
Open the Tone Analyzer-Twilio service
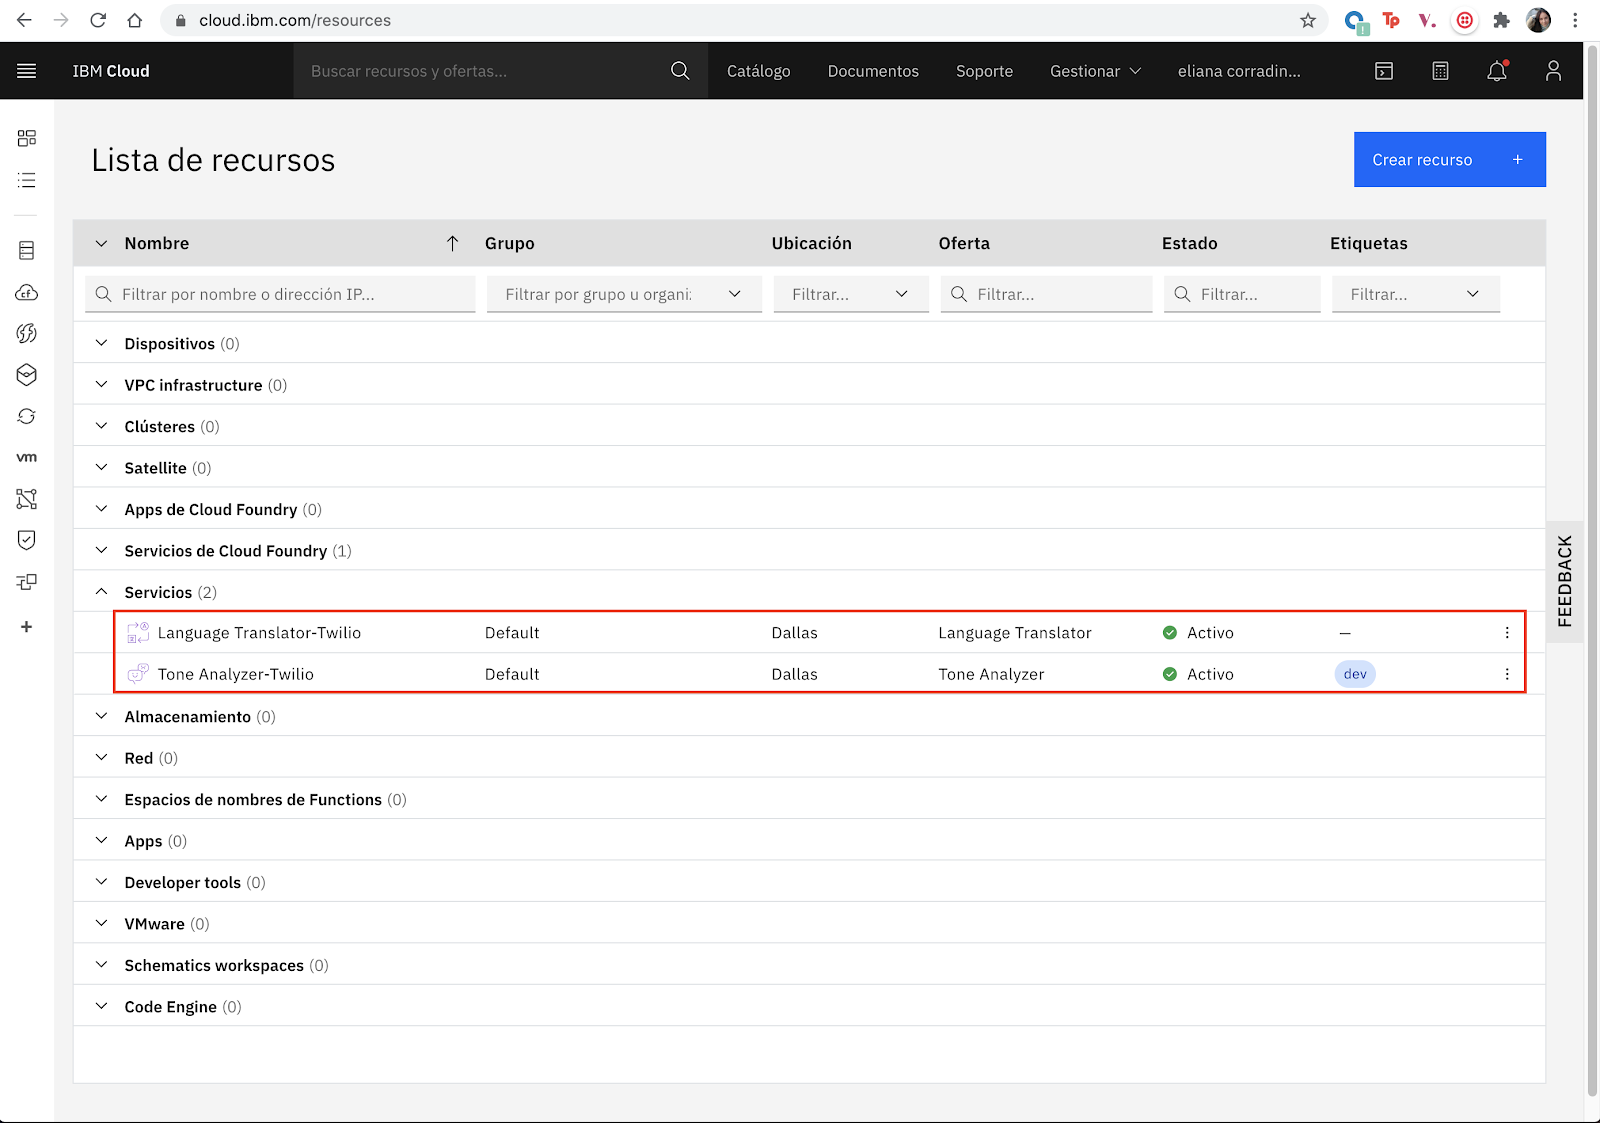236,674
